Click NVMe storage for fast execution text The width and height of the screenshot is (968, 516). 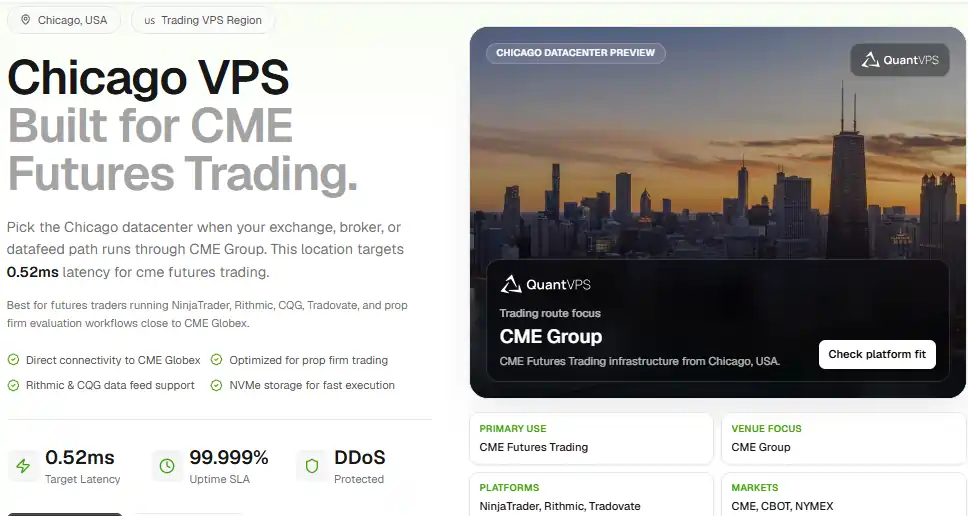(312, 385)
